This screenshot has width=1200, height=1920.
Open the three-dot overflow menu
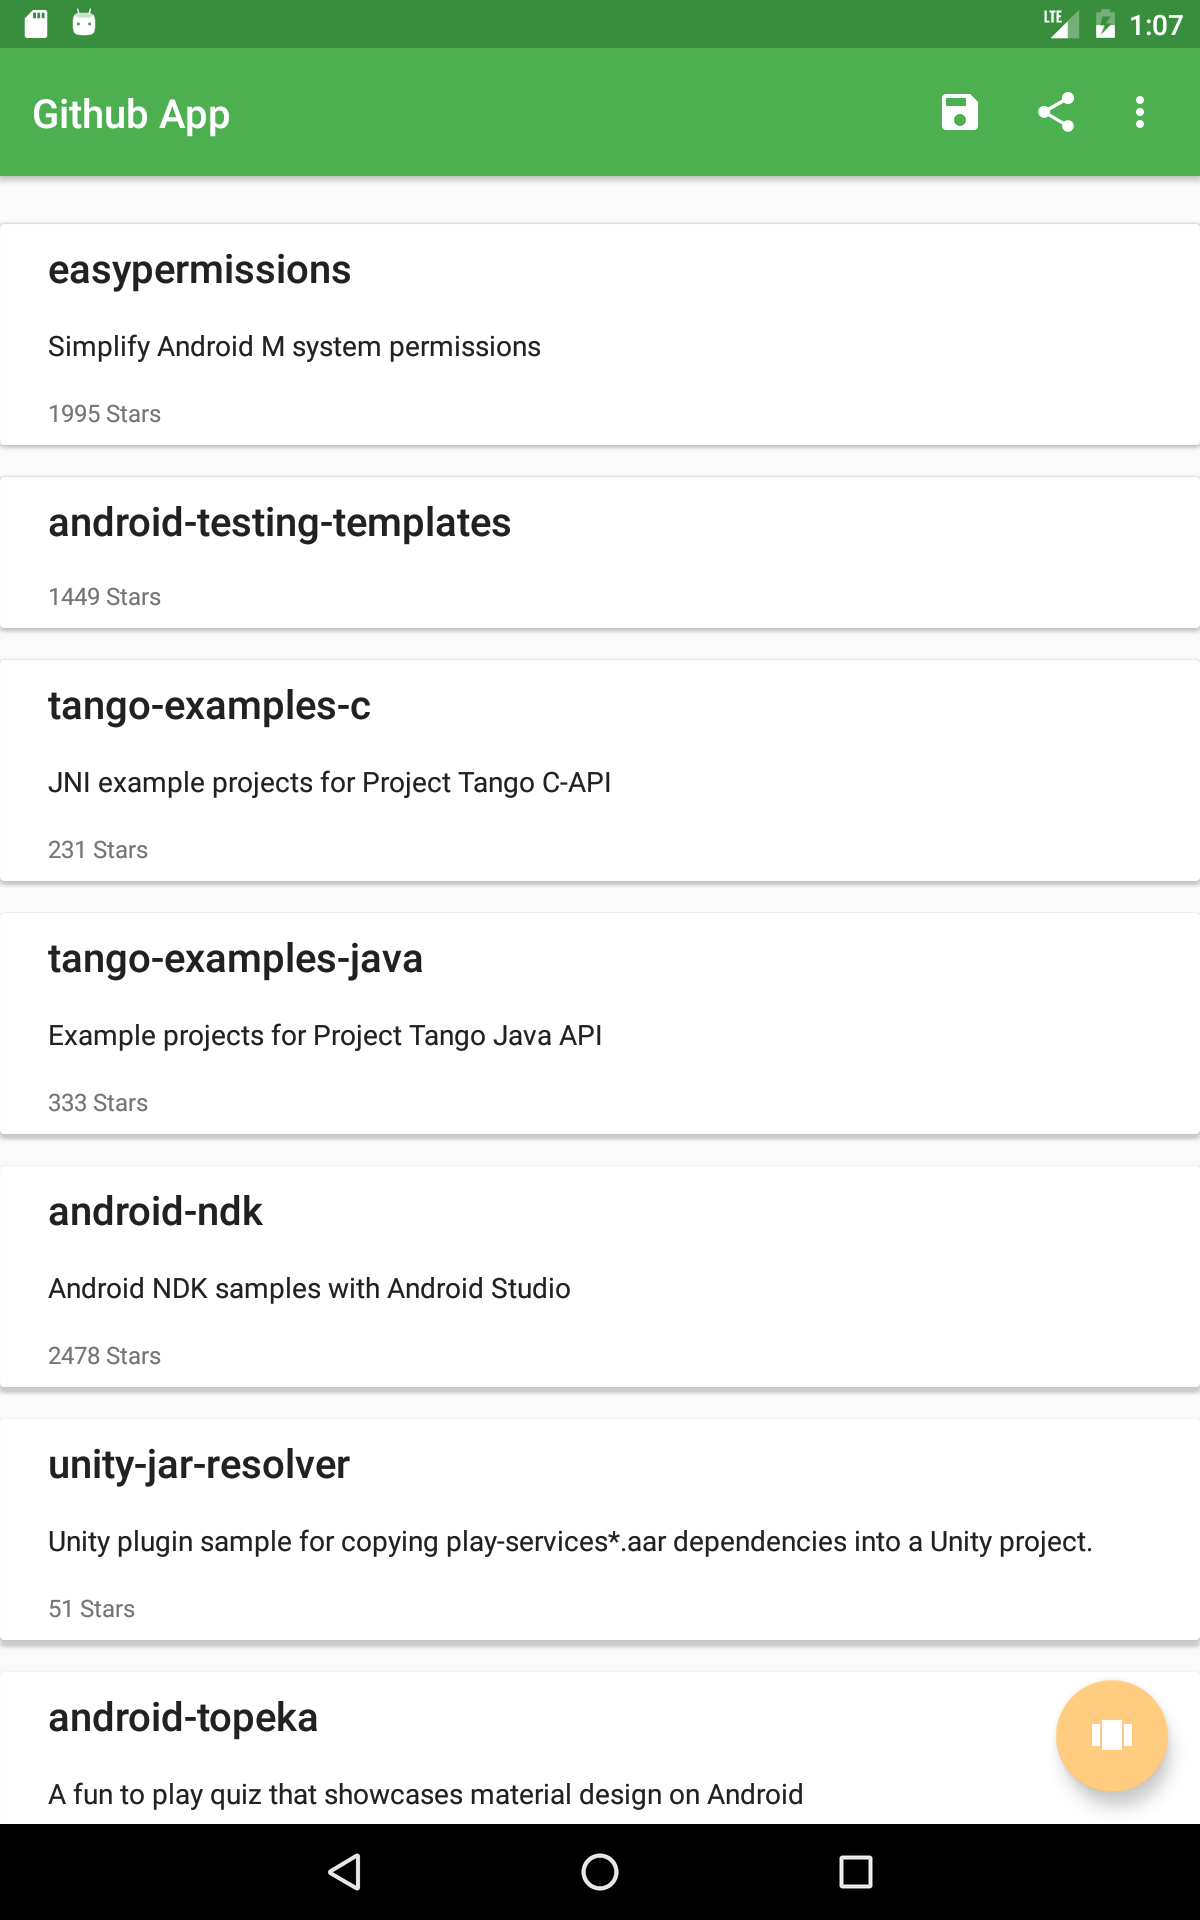(1140, 112)
